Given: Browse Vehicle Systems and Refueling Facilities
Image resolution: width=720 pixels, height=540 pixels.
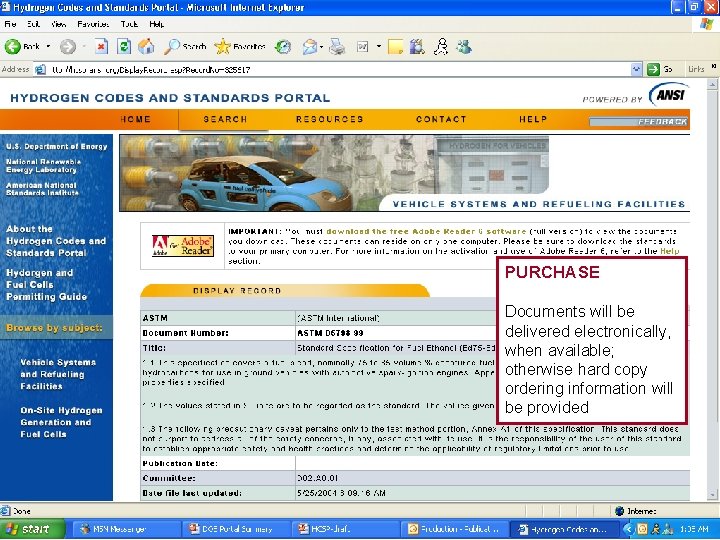Looking at the screenshot, I should (x=58, y=374).
